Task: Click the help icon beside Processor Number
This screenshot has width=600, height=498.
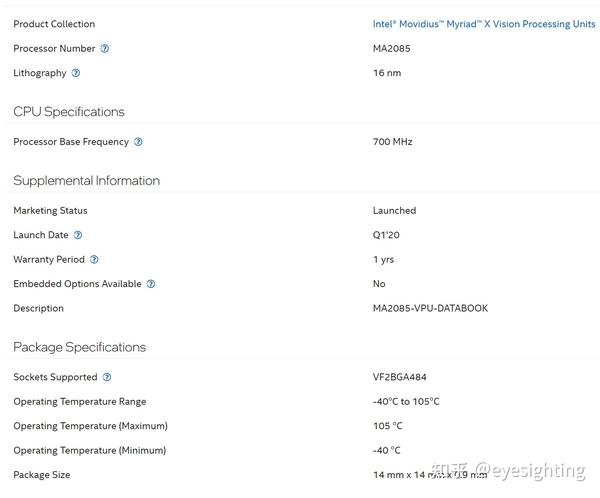Action: (105, 48)
